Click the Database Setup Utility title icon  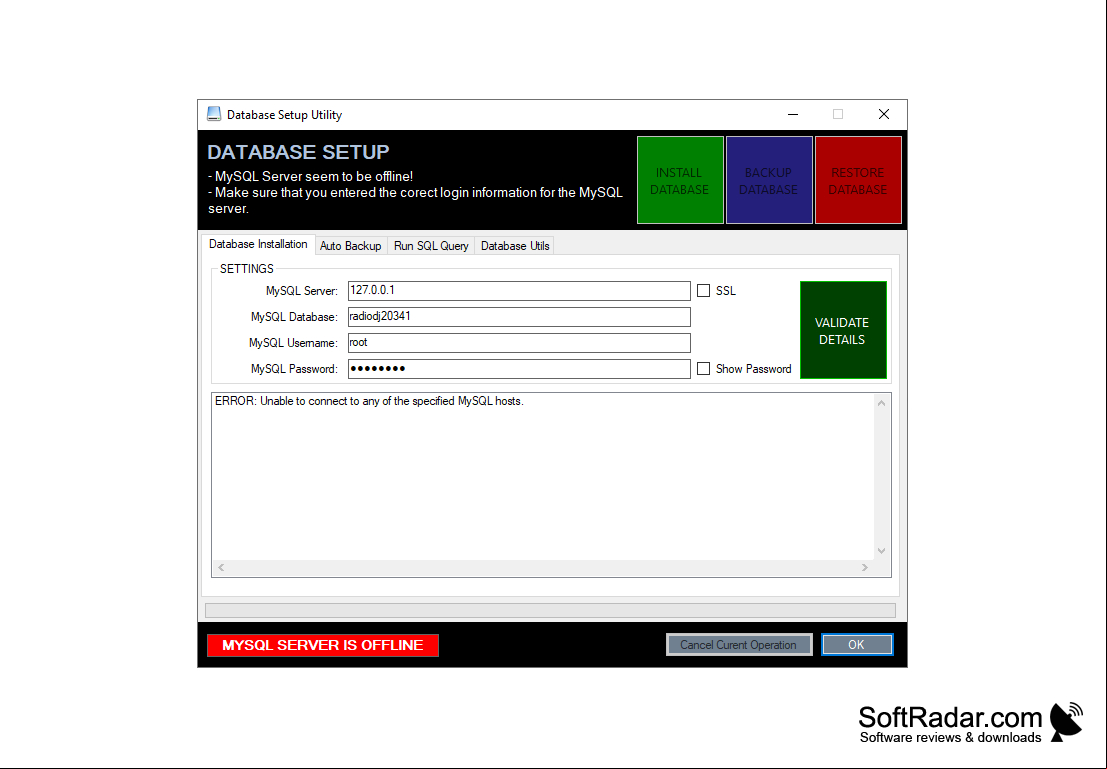[x=214, y=114]
